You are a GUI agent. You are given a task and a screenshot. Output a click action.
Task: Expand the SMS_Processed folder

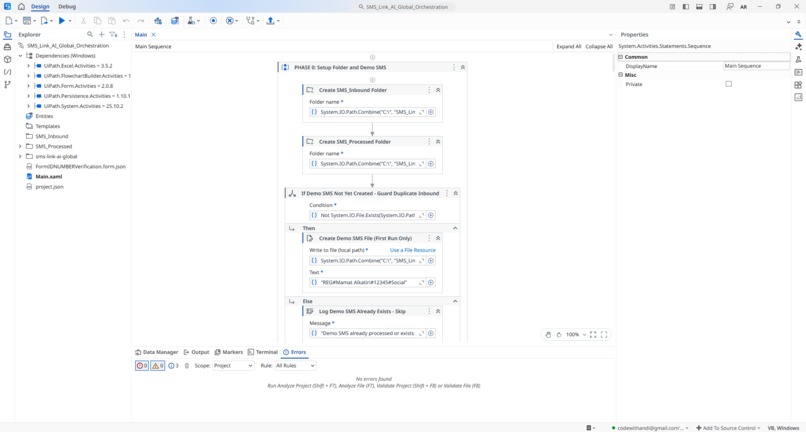[x=21, y=147]
